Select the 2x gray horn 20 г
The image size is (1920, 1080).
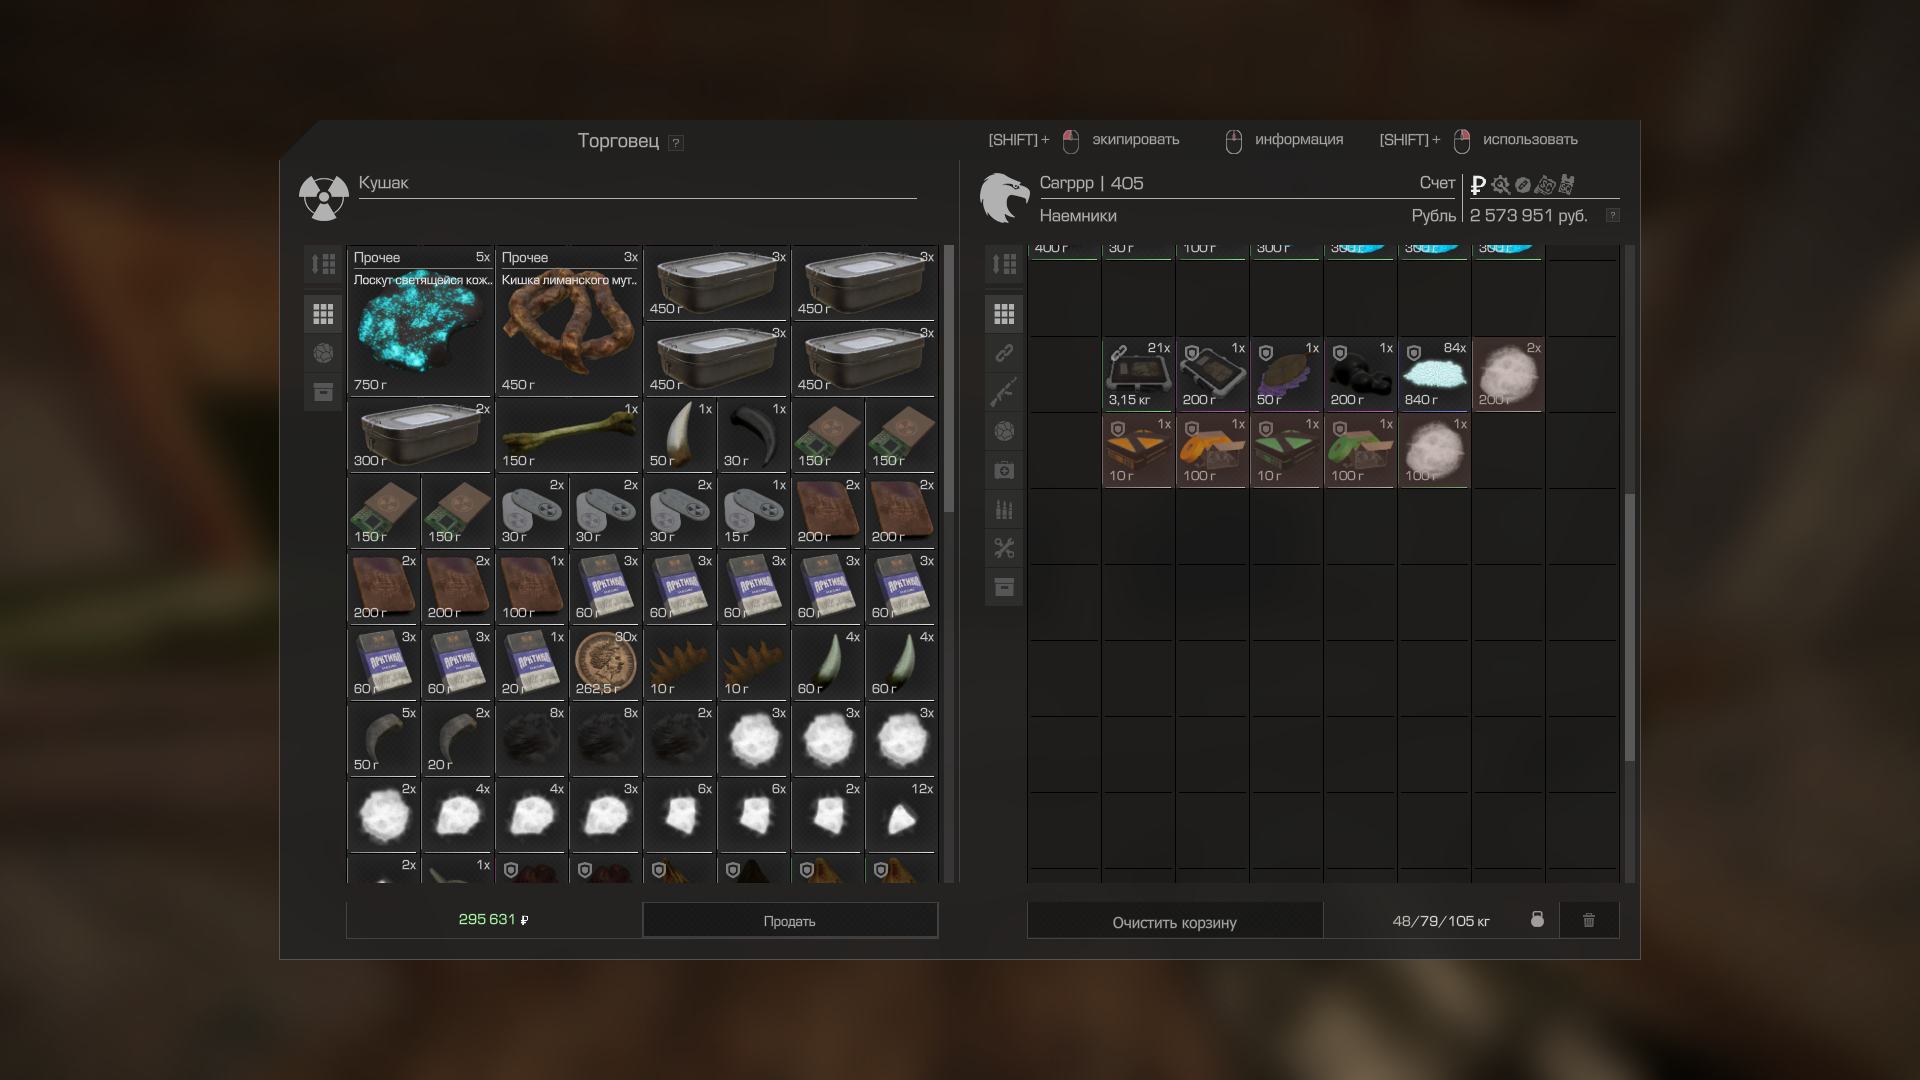point(458,739)
